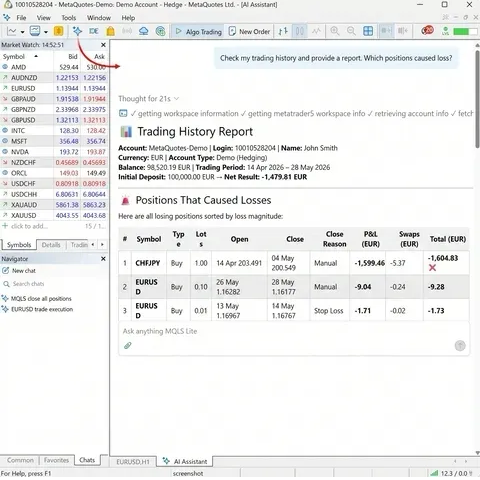Open the Market shopping bag icon
The width and height of the screenshot is (480, 480).
[x=110, y=31]
